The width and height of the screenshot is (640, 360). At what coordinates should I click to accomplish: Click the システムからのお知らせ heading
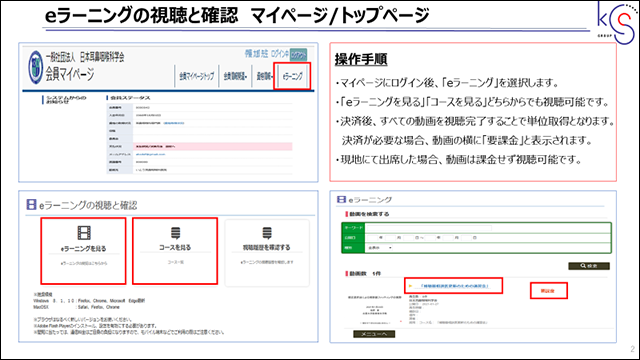[66, 100]
